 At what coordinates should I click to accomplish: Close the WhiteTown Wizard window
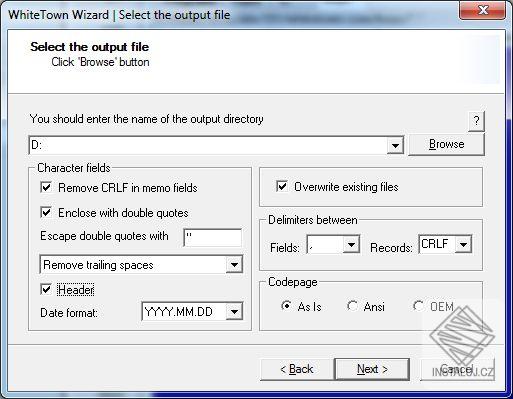(x=483, y=11)
